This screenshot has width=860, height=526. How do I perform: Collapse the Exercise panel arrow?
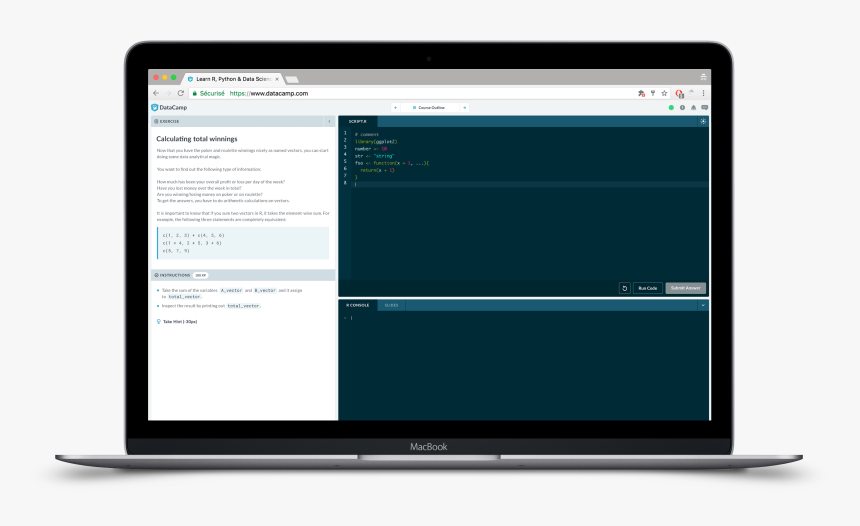point(329,121)
